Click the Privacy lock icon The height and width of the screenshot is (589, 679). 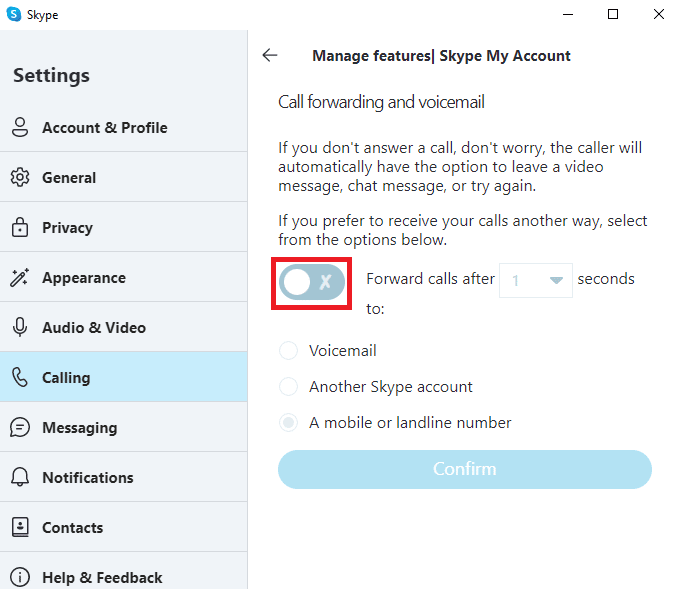20,227
